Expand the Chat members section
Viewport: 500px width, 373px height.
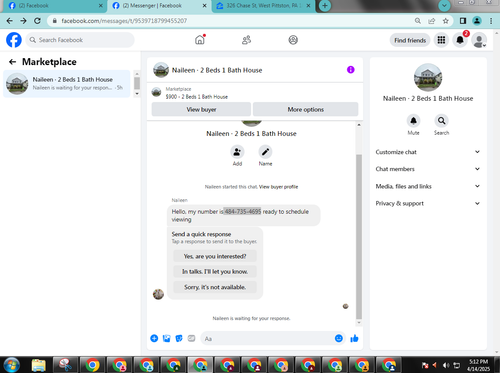point(428,169)
